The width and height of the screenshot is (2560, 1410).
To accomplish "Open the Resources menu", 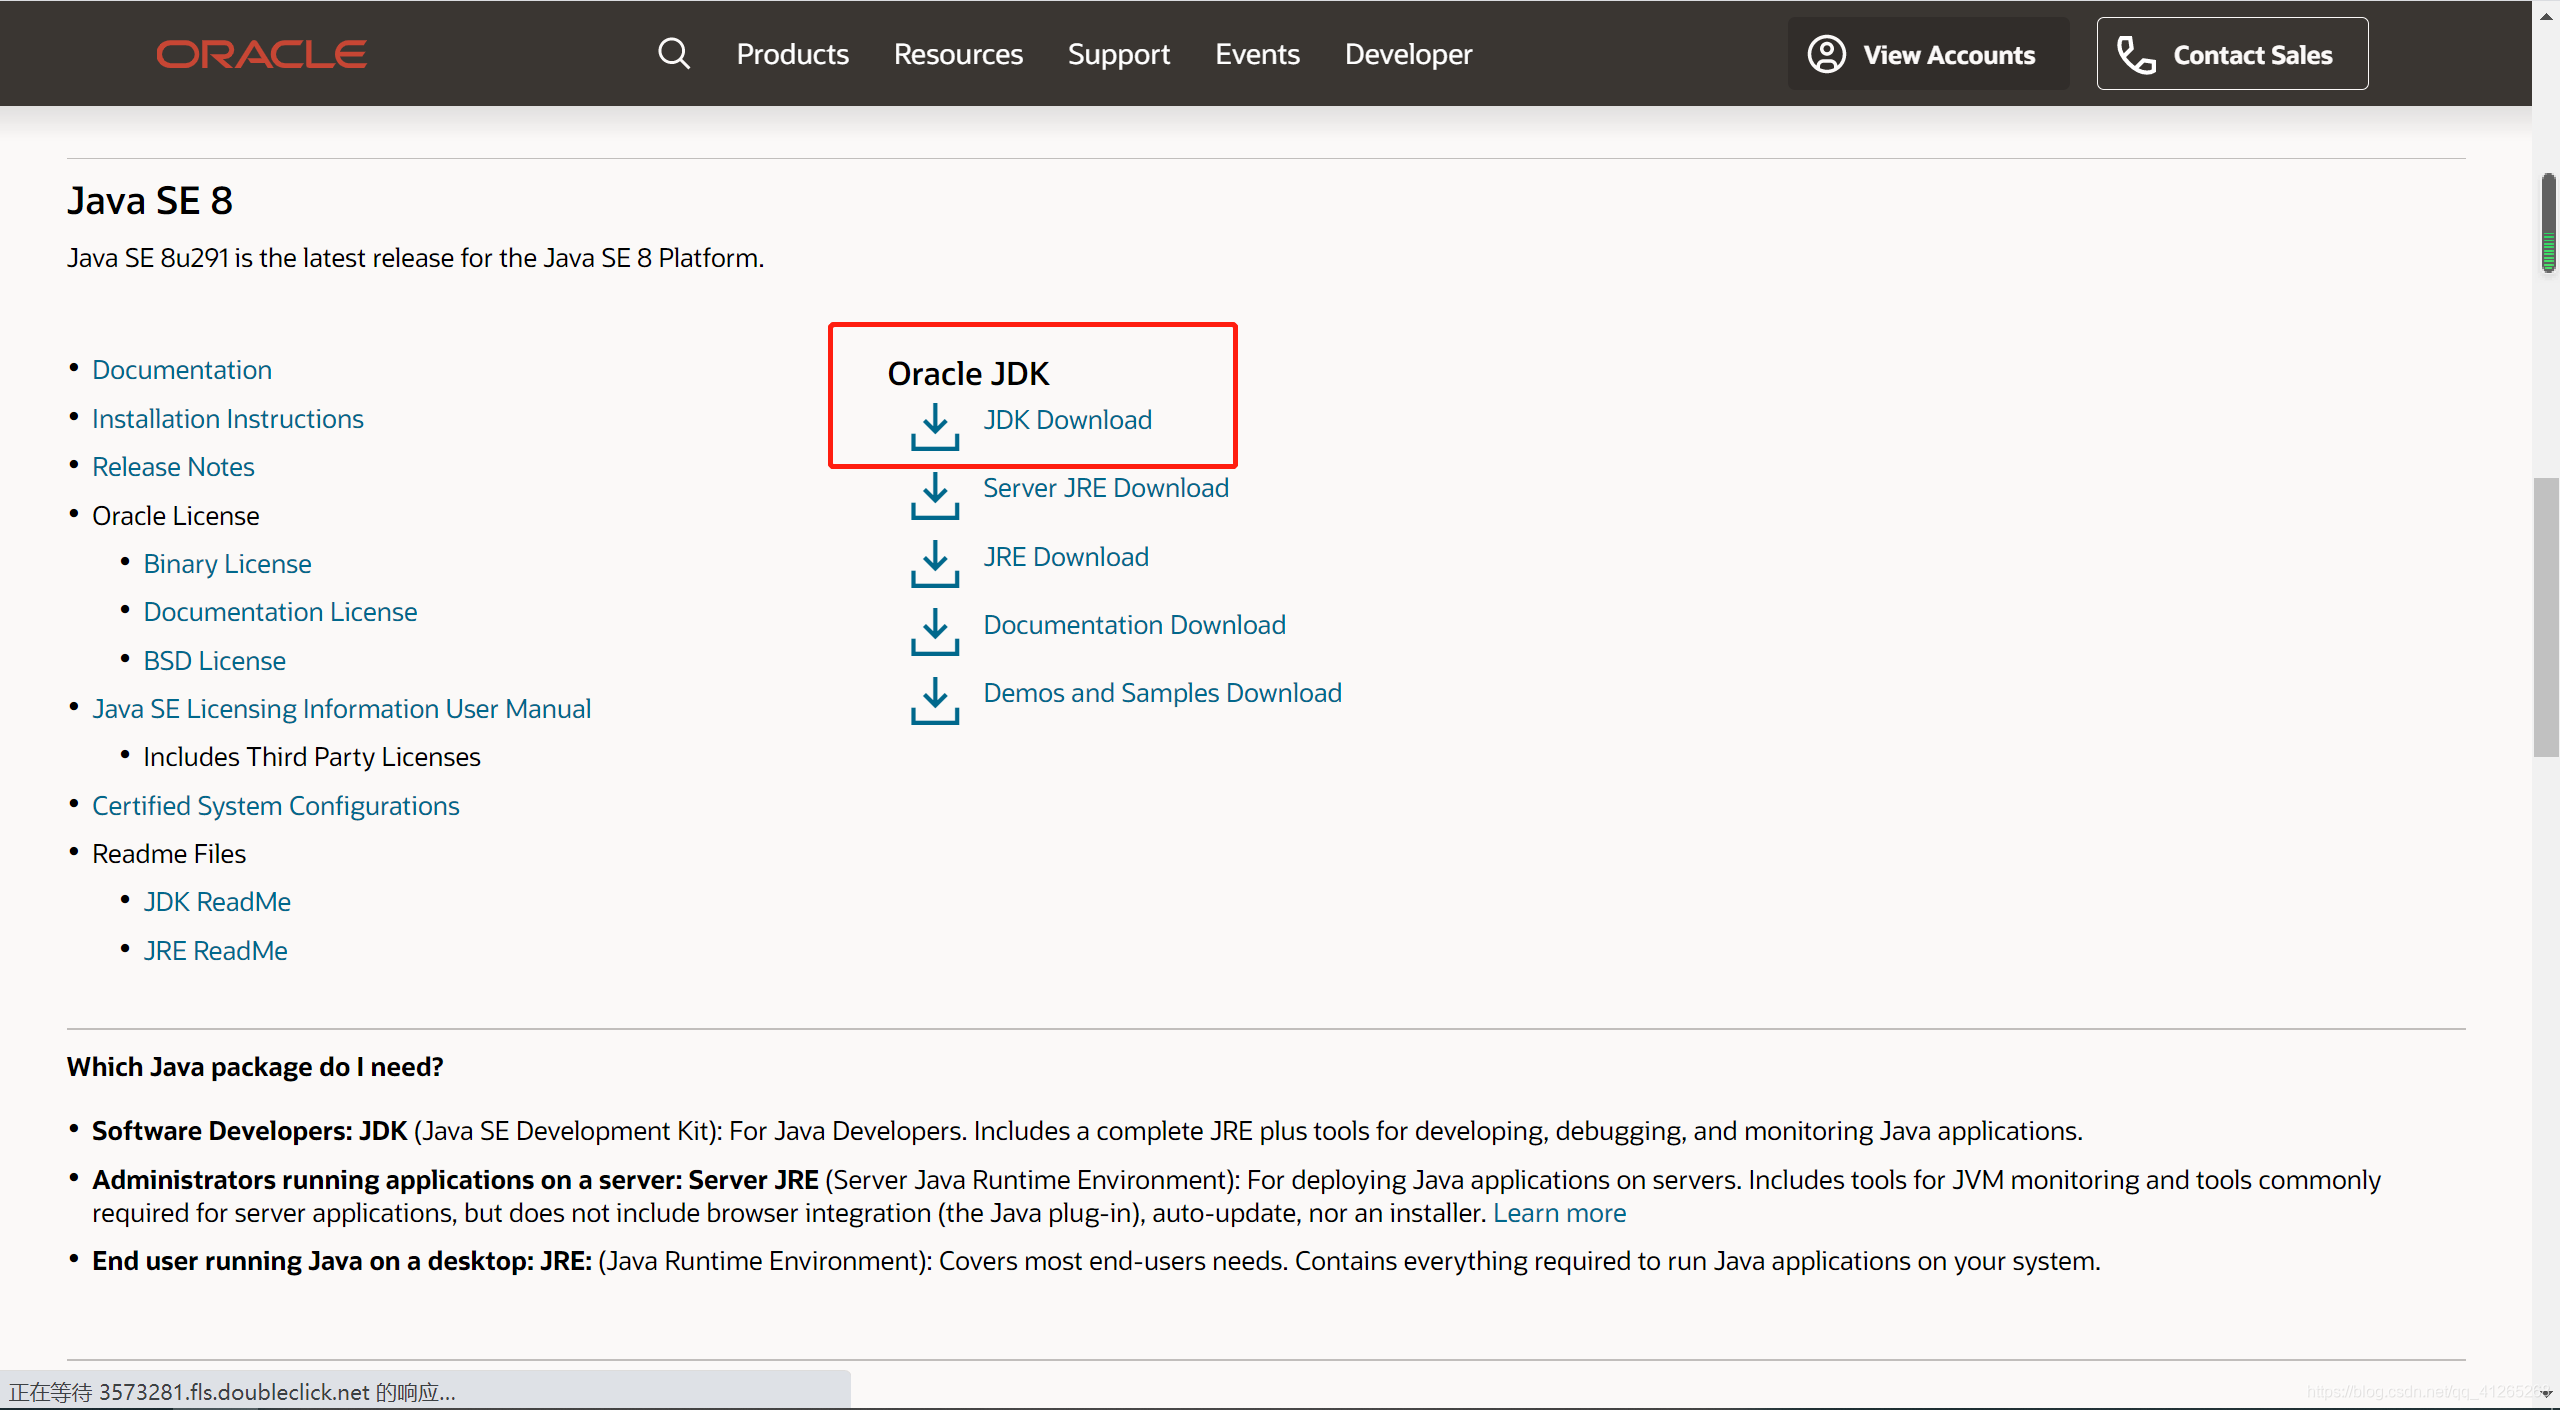I will click(957, 54).
